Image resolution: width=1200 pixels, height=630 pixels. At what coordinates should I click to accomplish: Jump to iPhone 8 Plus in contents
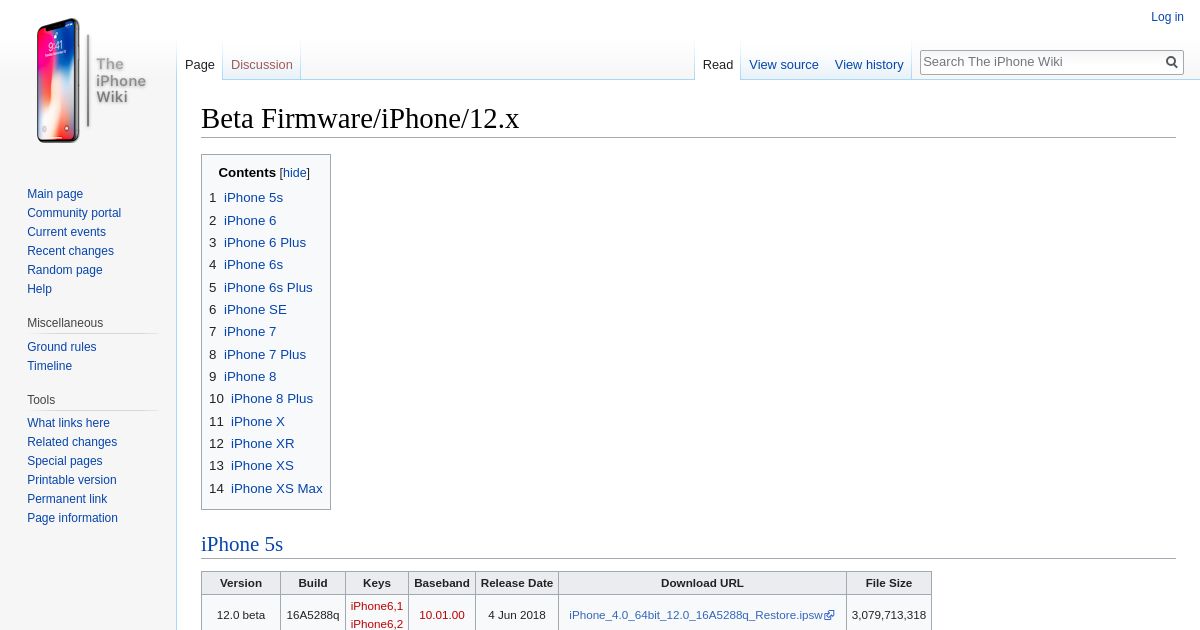pyautogui.click(x=272, y=398)
